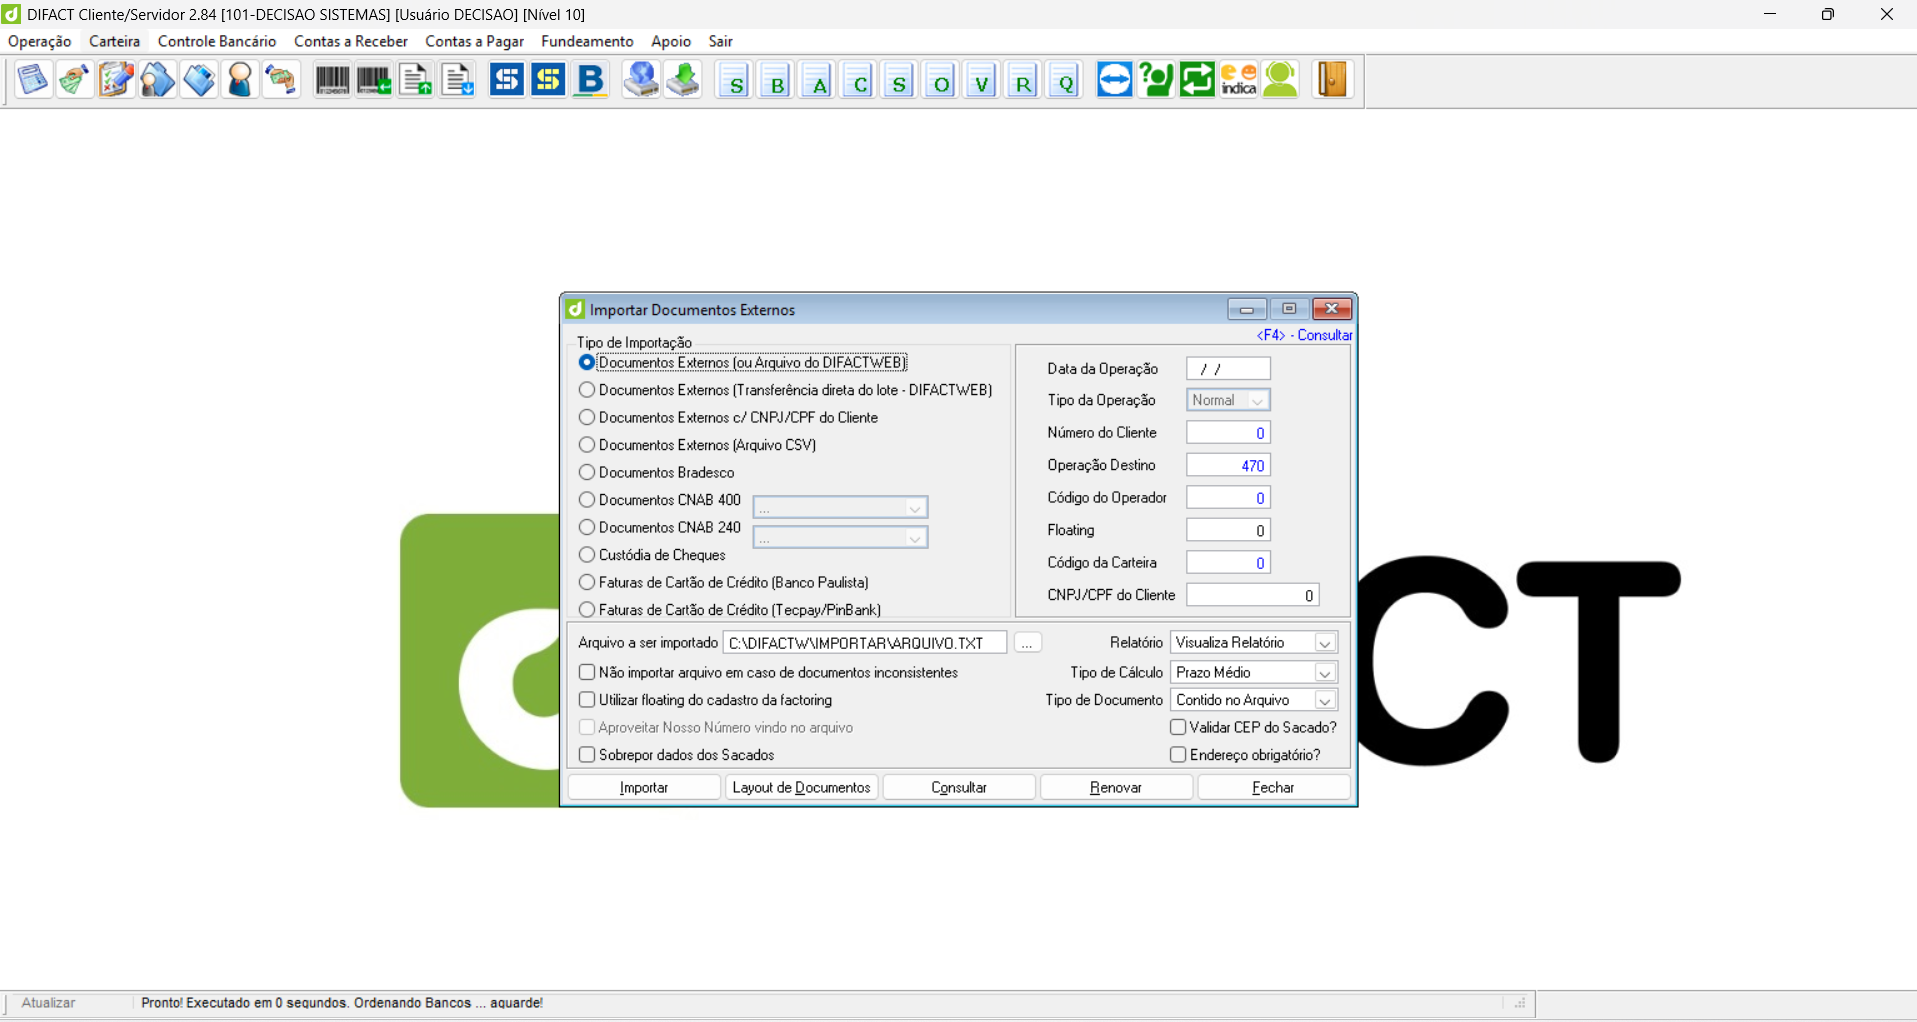Launch TeamViewer remote support icon
This screenshot has width=1917, height=1022.
(1114, 79)
